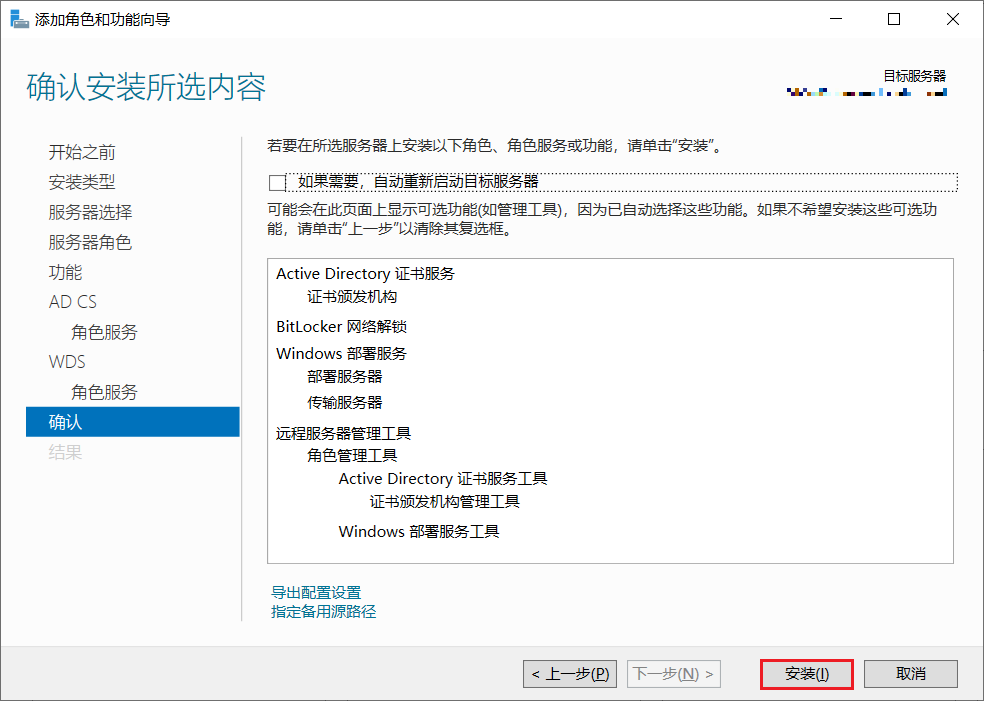
Task: Select 角色服务 under WDS
Action: pyautogui.click(x=104, y=391)
